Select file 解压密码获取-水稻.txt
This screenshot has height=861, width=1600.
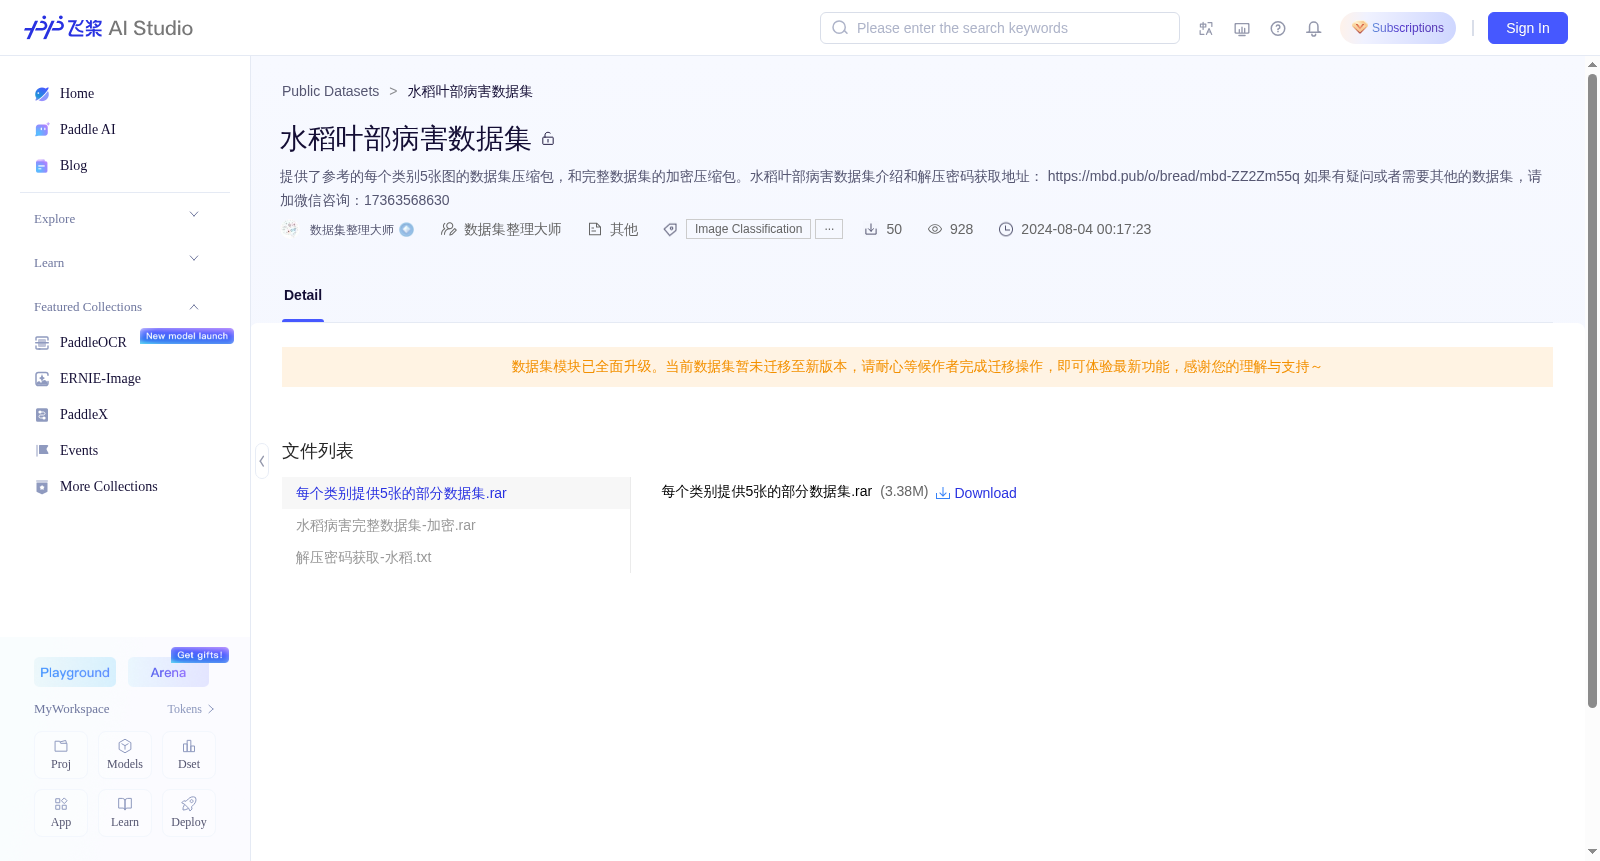tap(456, 557)
